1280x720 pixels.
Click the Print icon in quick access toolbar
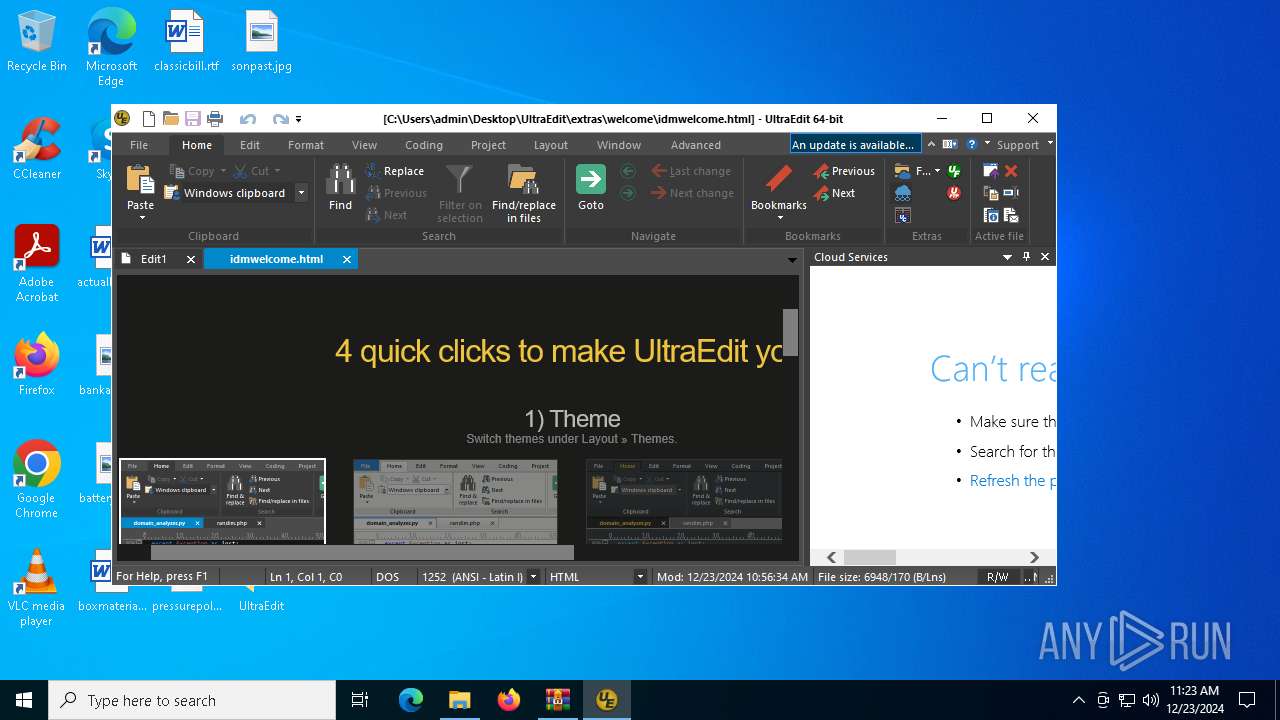pyautogui.click(x=215, y=119)
